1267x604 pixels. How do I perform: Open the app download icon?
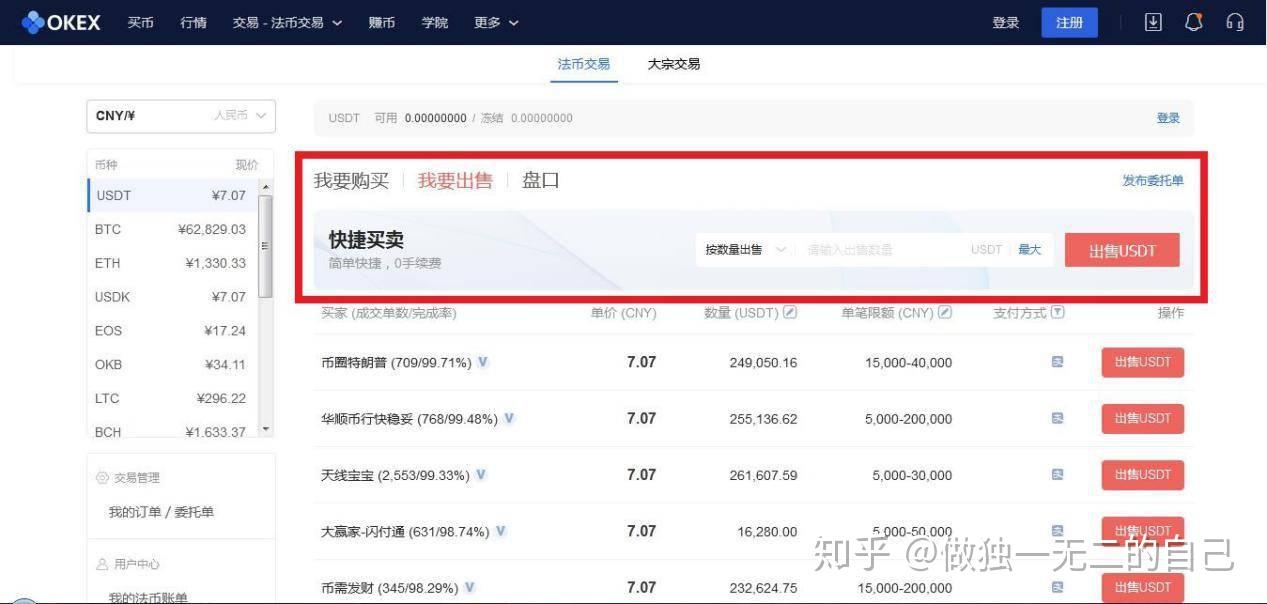coord(1153,22)
